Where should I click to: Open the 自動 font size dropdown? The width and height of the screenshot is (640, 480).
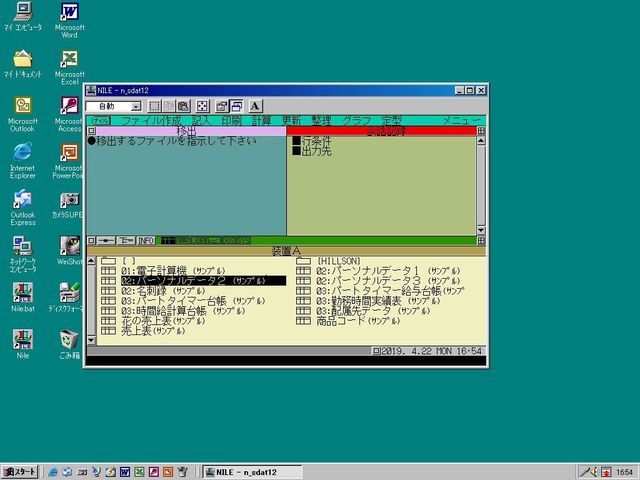click(135, 106)
